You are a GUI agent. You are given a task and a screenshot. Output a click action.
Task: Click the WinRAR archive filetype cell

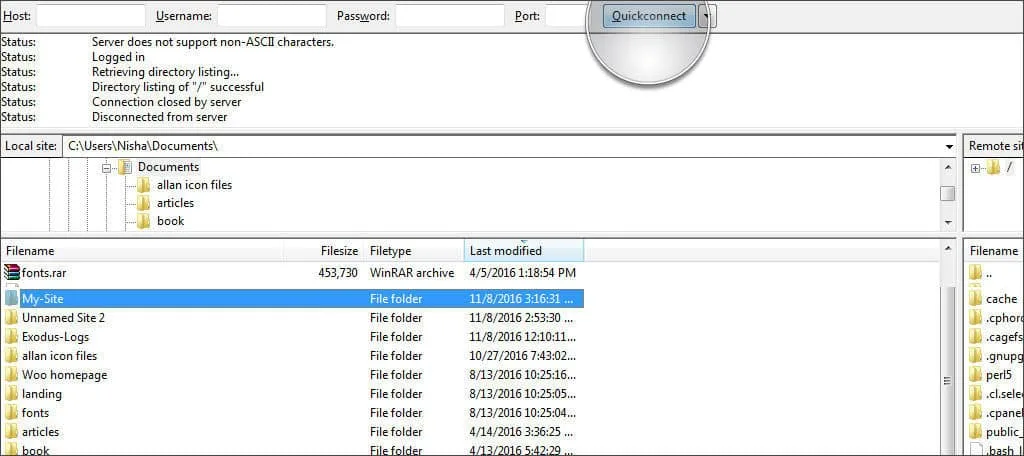coord(412,272)
